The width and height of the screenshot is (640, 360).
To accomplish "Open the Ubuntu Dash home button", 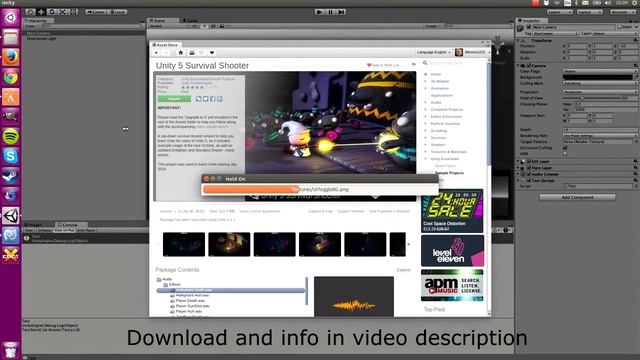I will (x=11, y=17).
